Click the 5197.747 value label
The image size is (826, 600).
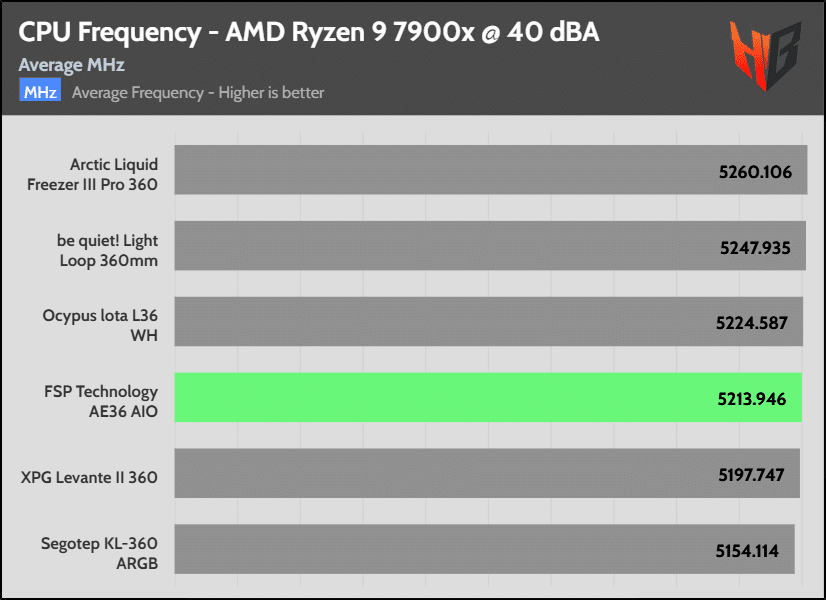click(x=751, y=475)
